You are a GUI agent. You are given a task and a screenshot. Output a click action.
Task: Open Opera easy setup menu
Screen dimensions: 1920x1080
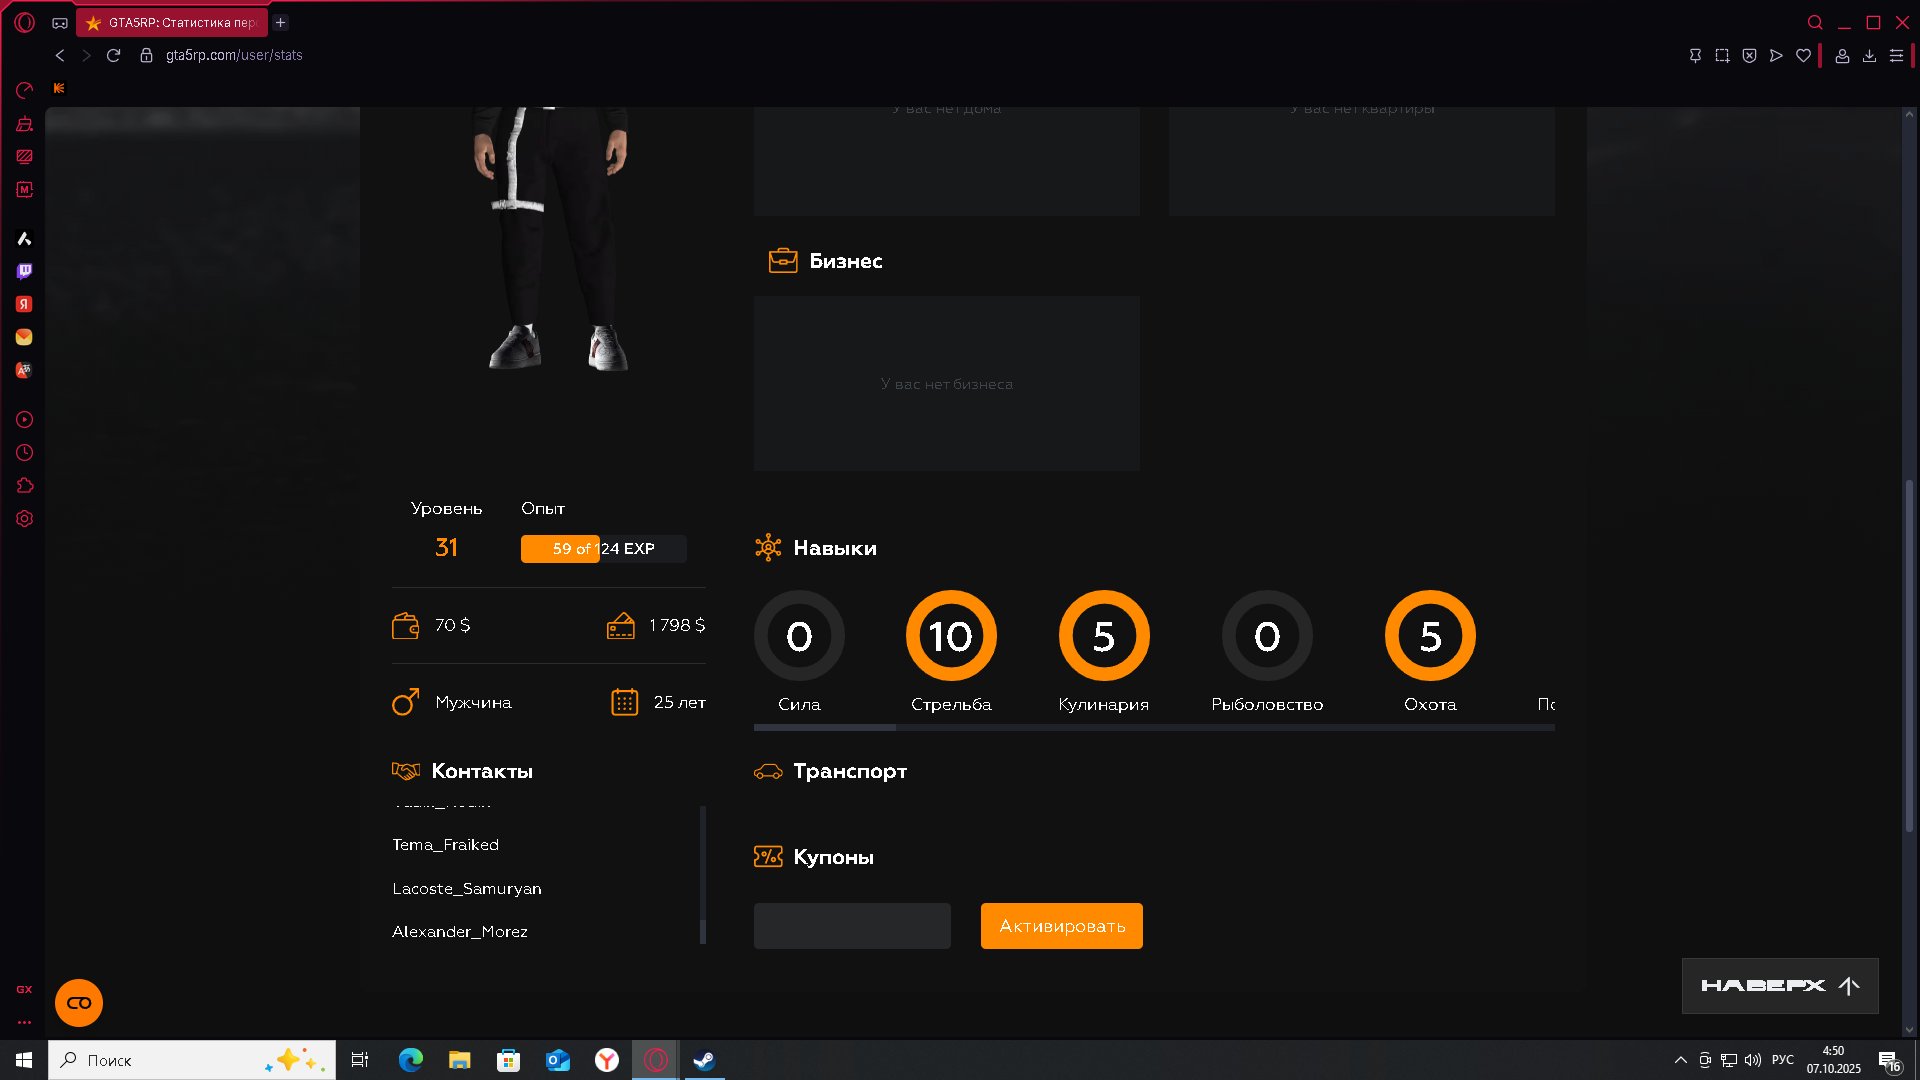pos(1896,56)
